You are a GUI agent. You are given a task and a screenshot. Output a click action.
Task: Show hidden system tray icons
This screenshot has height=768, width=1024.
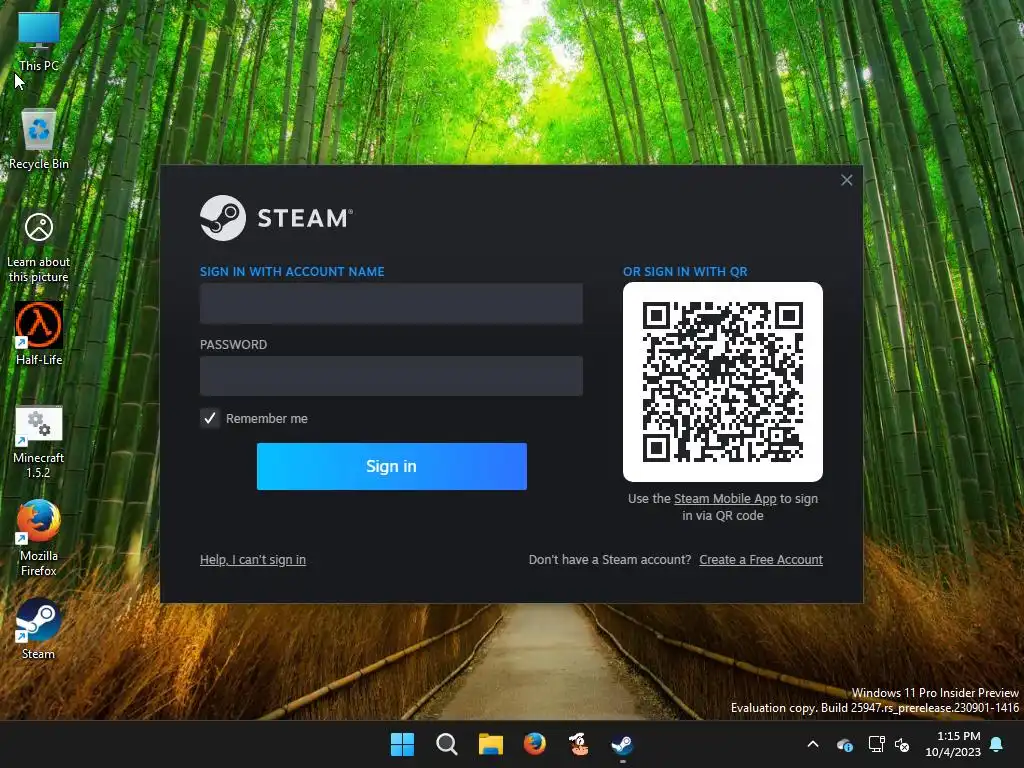[813, 744]
